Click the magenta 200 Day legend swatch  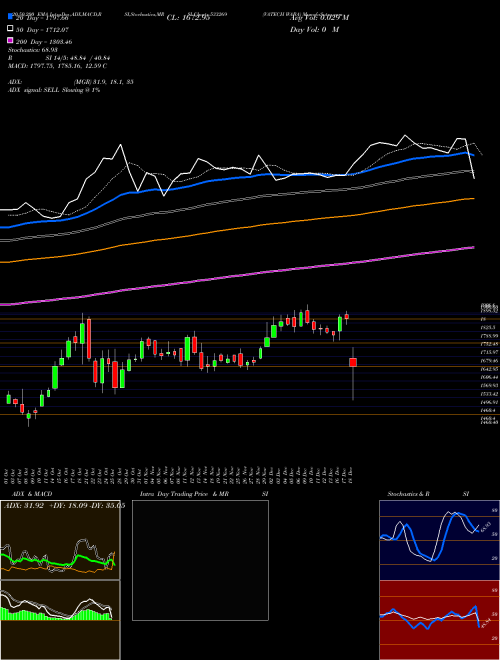tap(10, 41)
